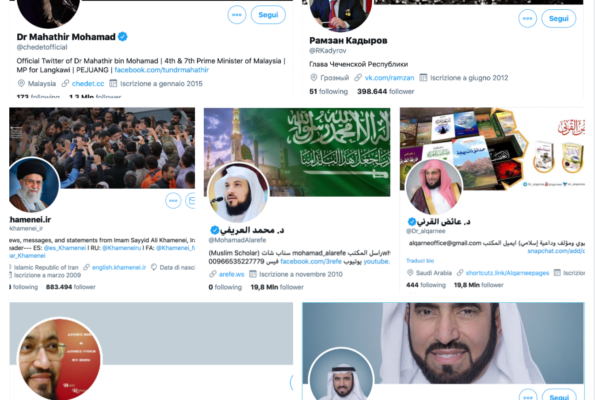Follow Рамзан Кадыров with Segui button

pos(559,18)
